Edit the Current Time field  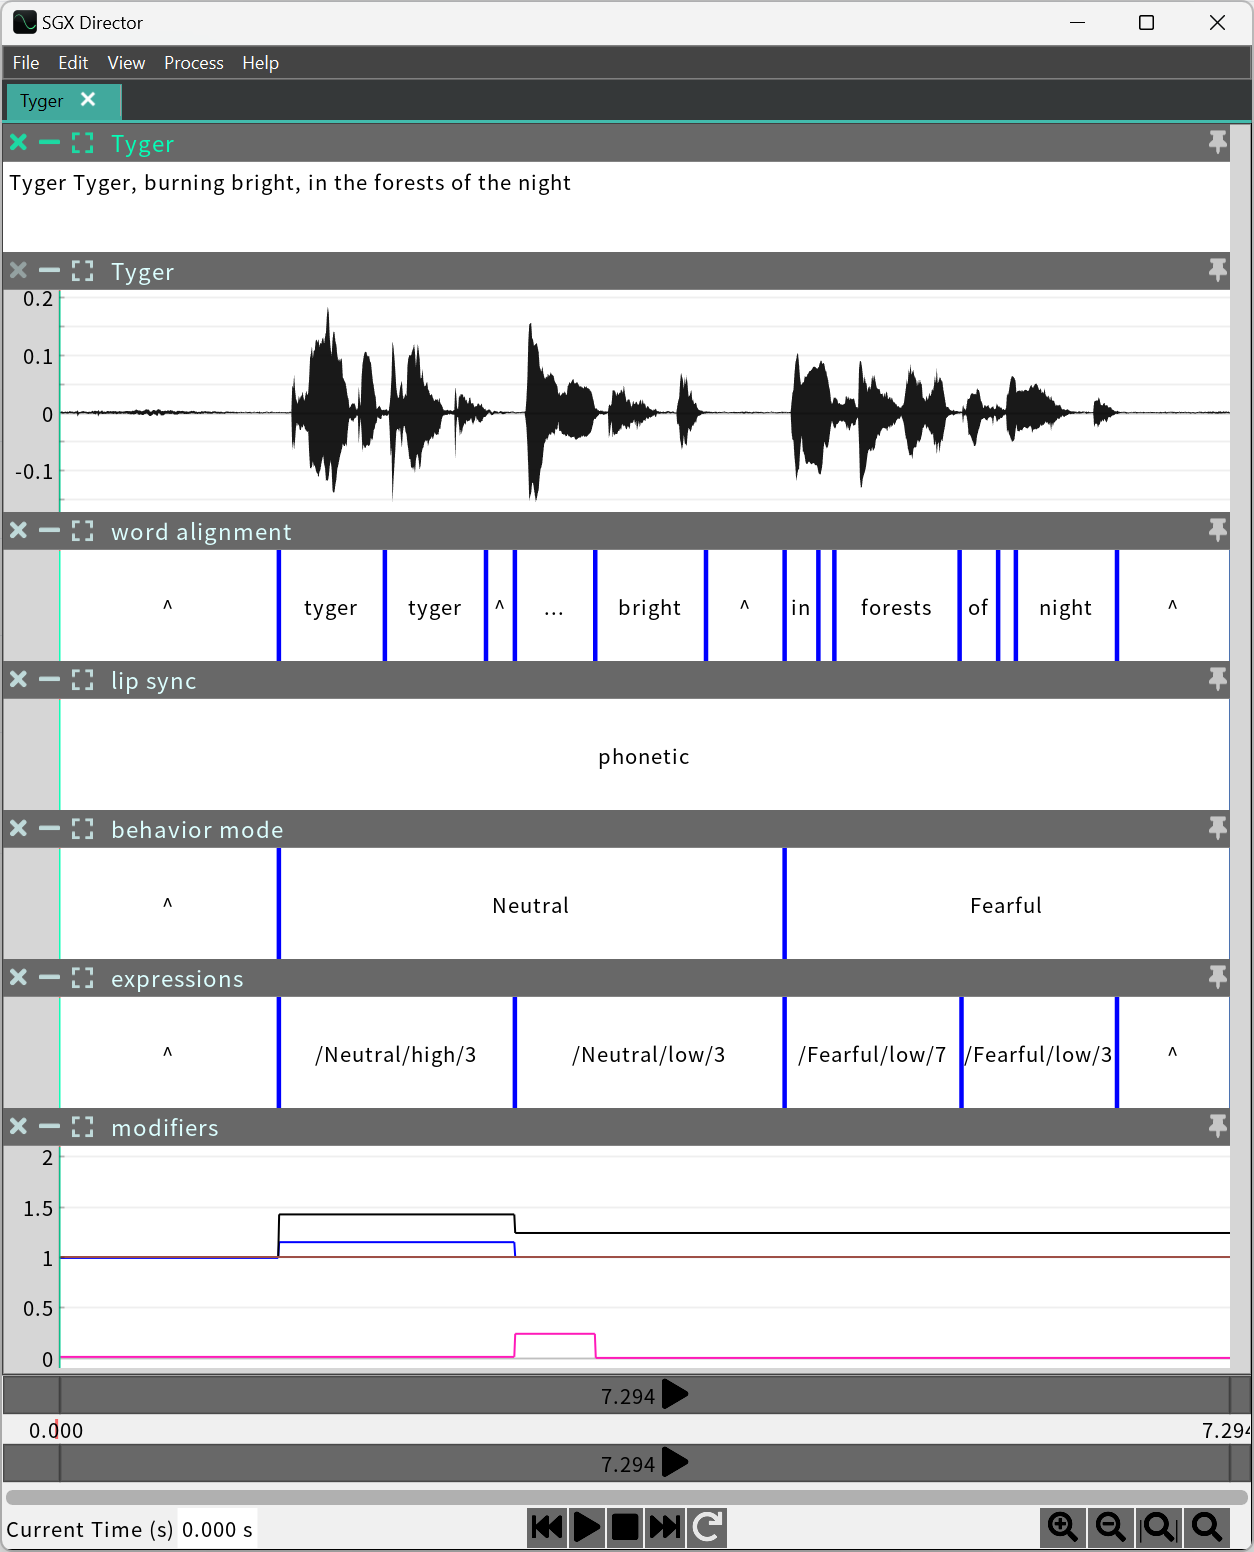point(216,1529)
